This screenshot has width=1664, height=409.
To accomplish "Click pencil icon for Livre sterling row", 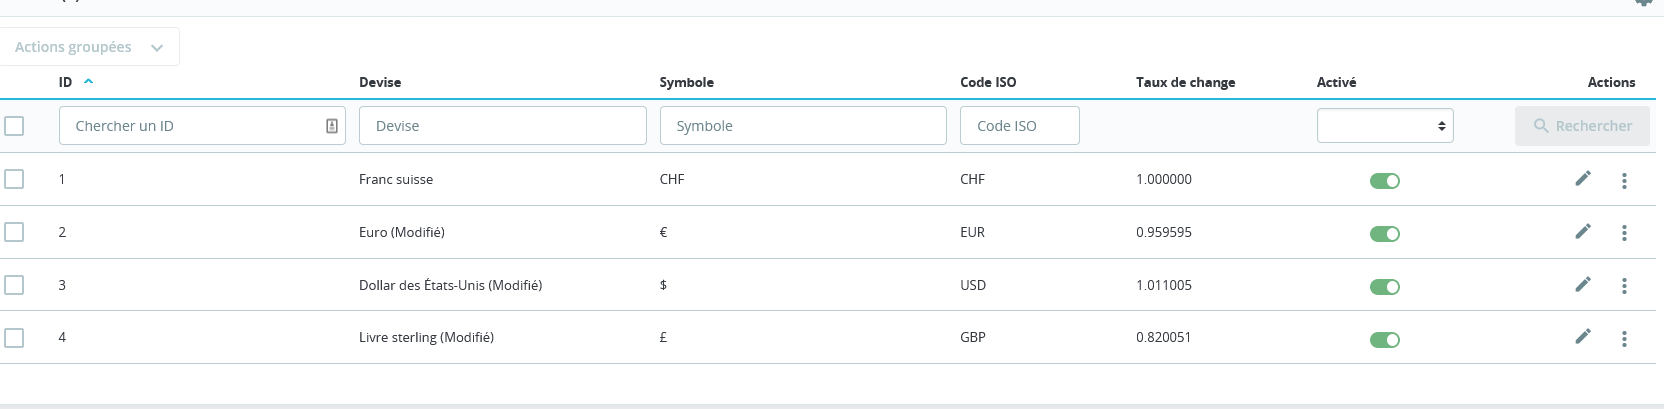I will 1583,337.
